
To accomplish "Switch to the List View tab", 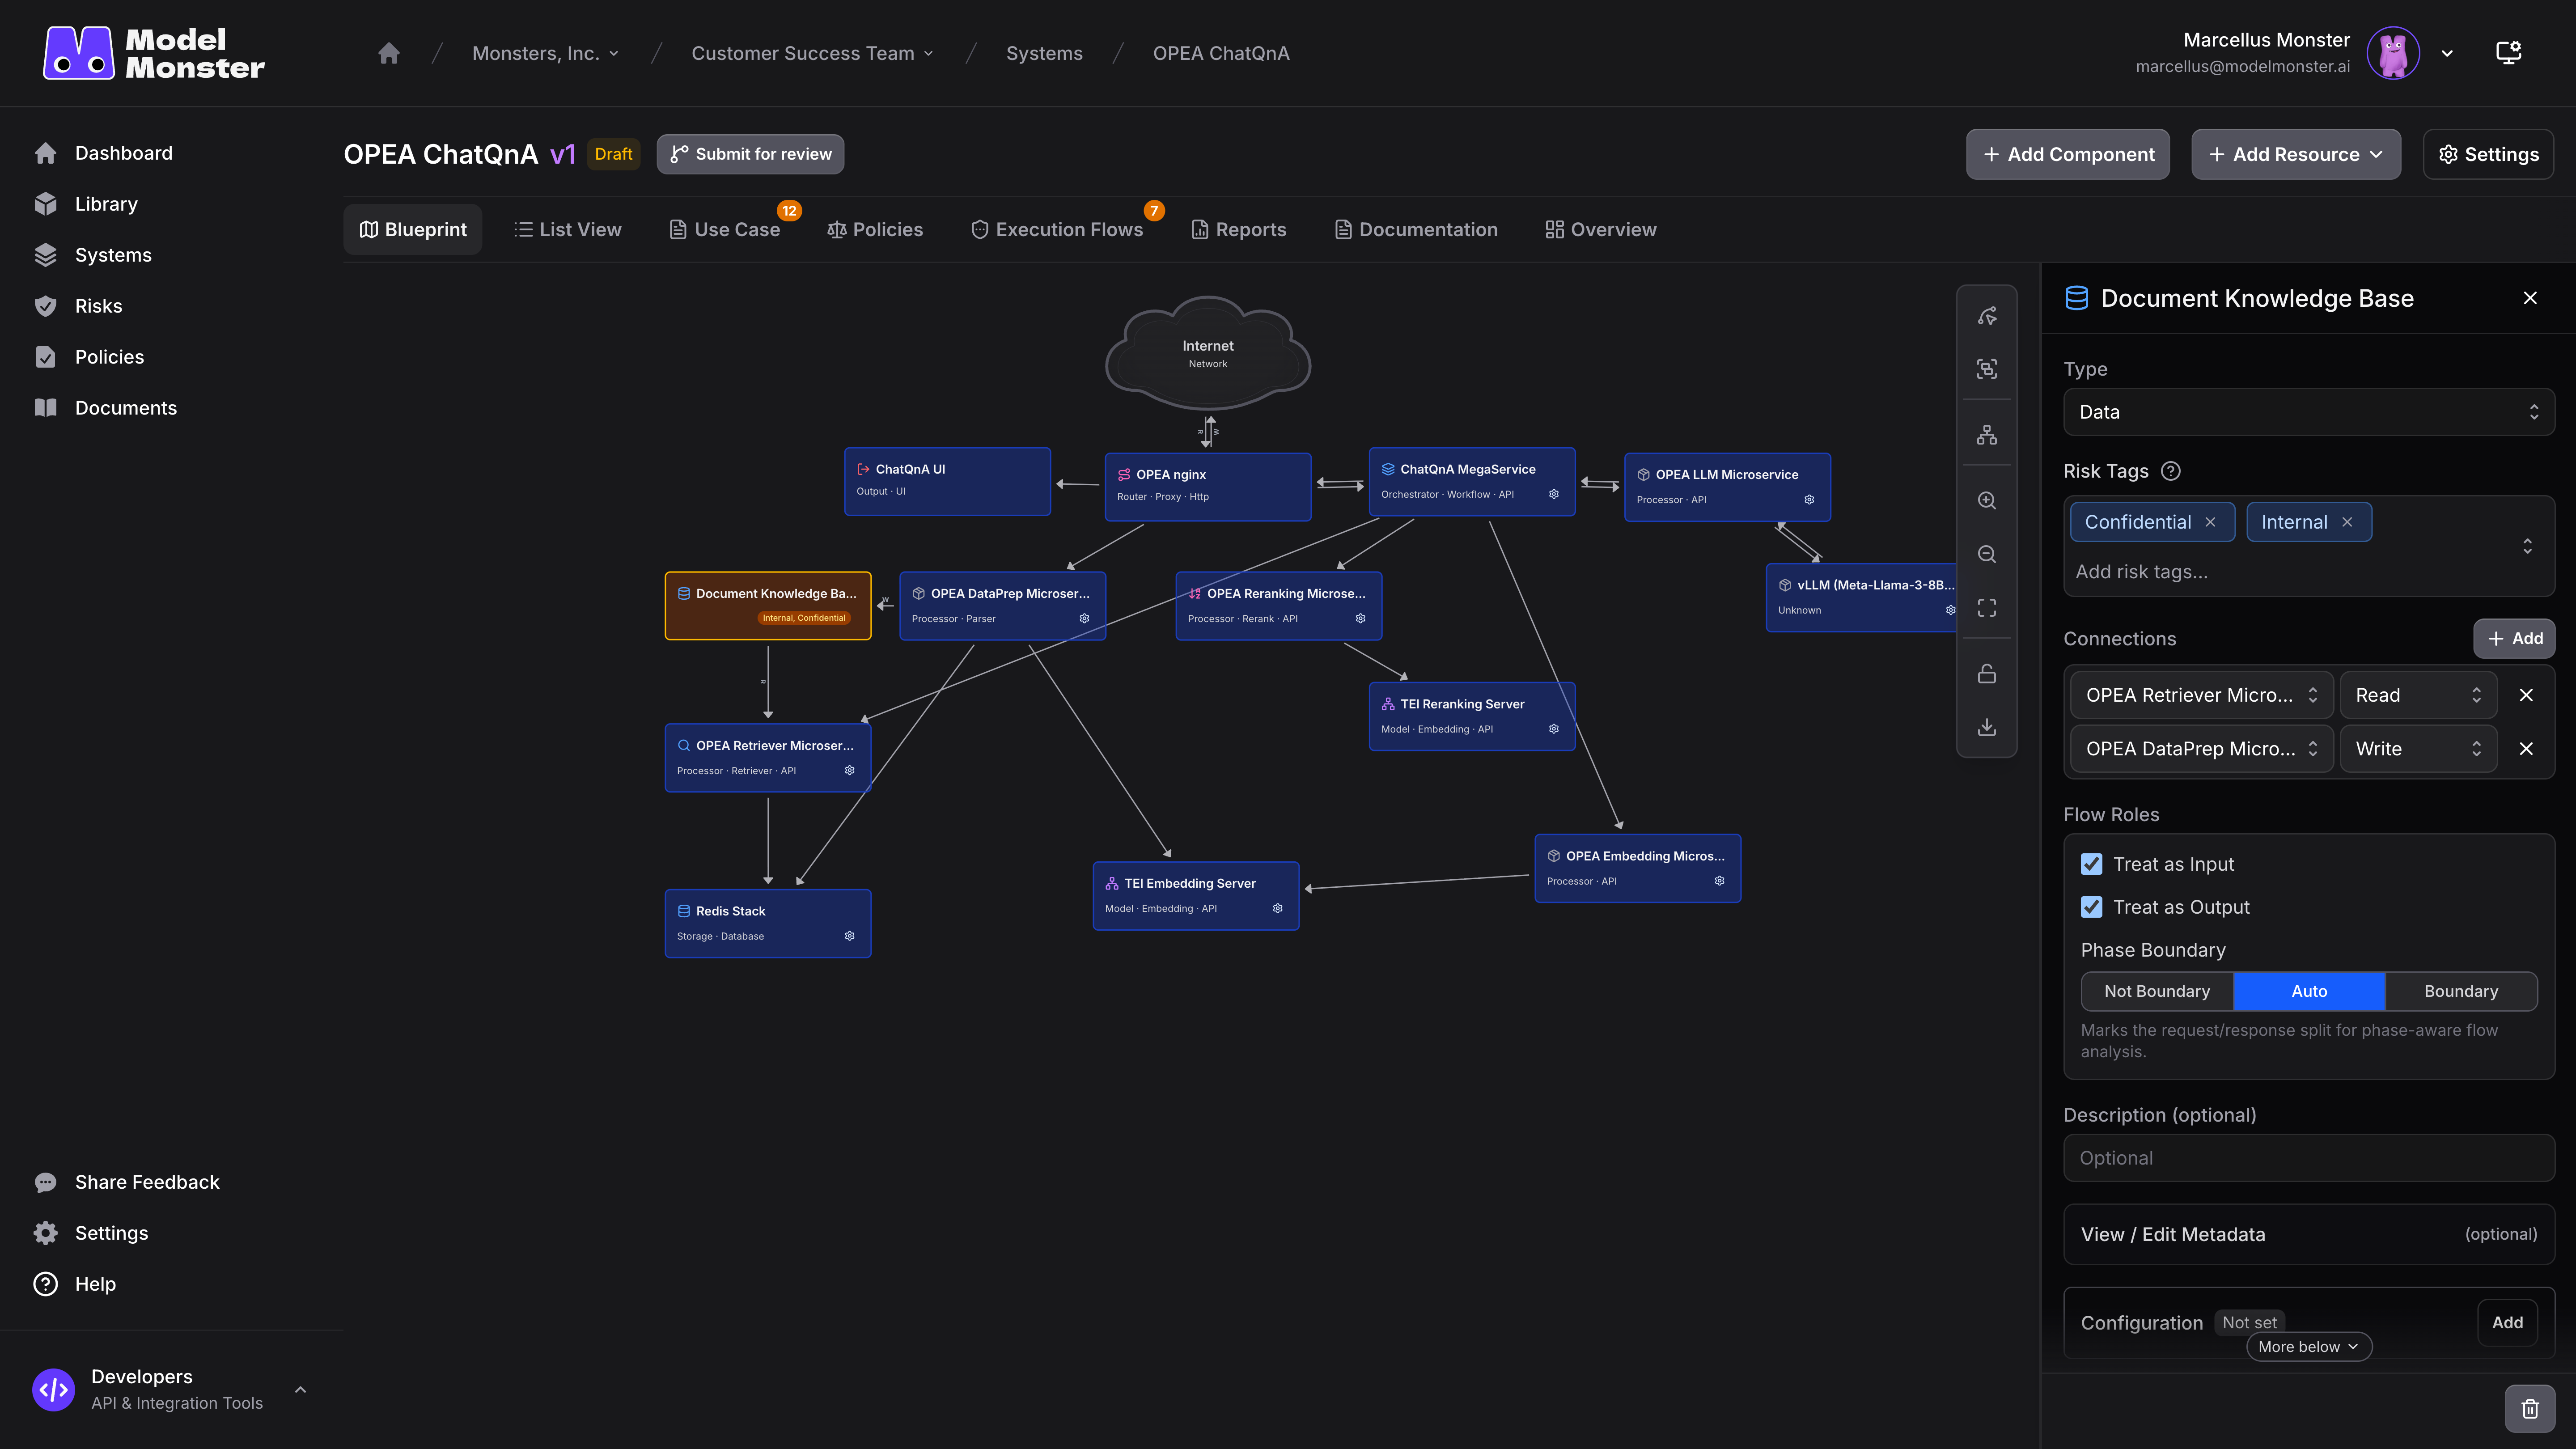I will coord(568,229).
